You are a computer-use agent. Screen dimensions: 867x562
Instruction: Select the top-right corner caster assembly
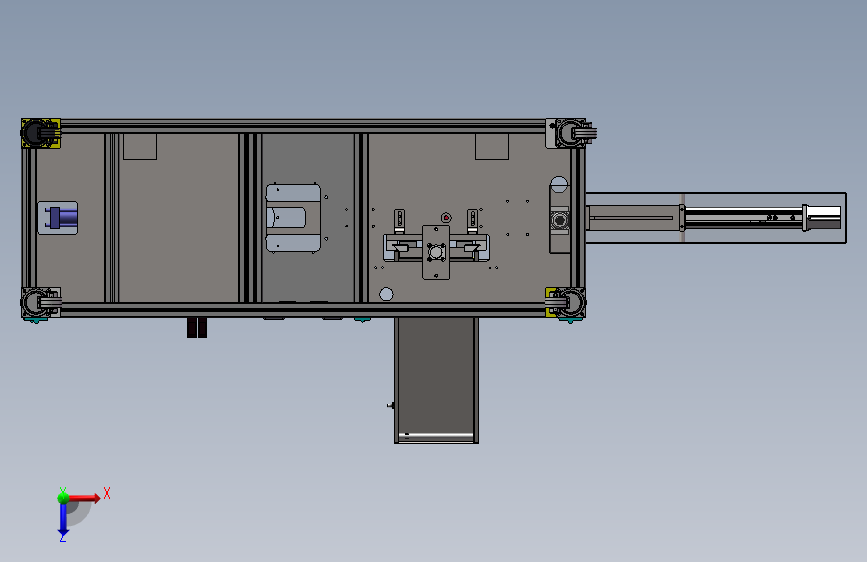pos(570,133)
